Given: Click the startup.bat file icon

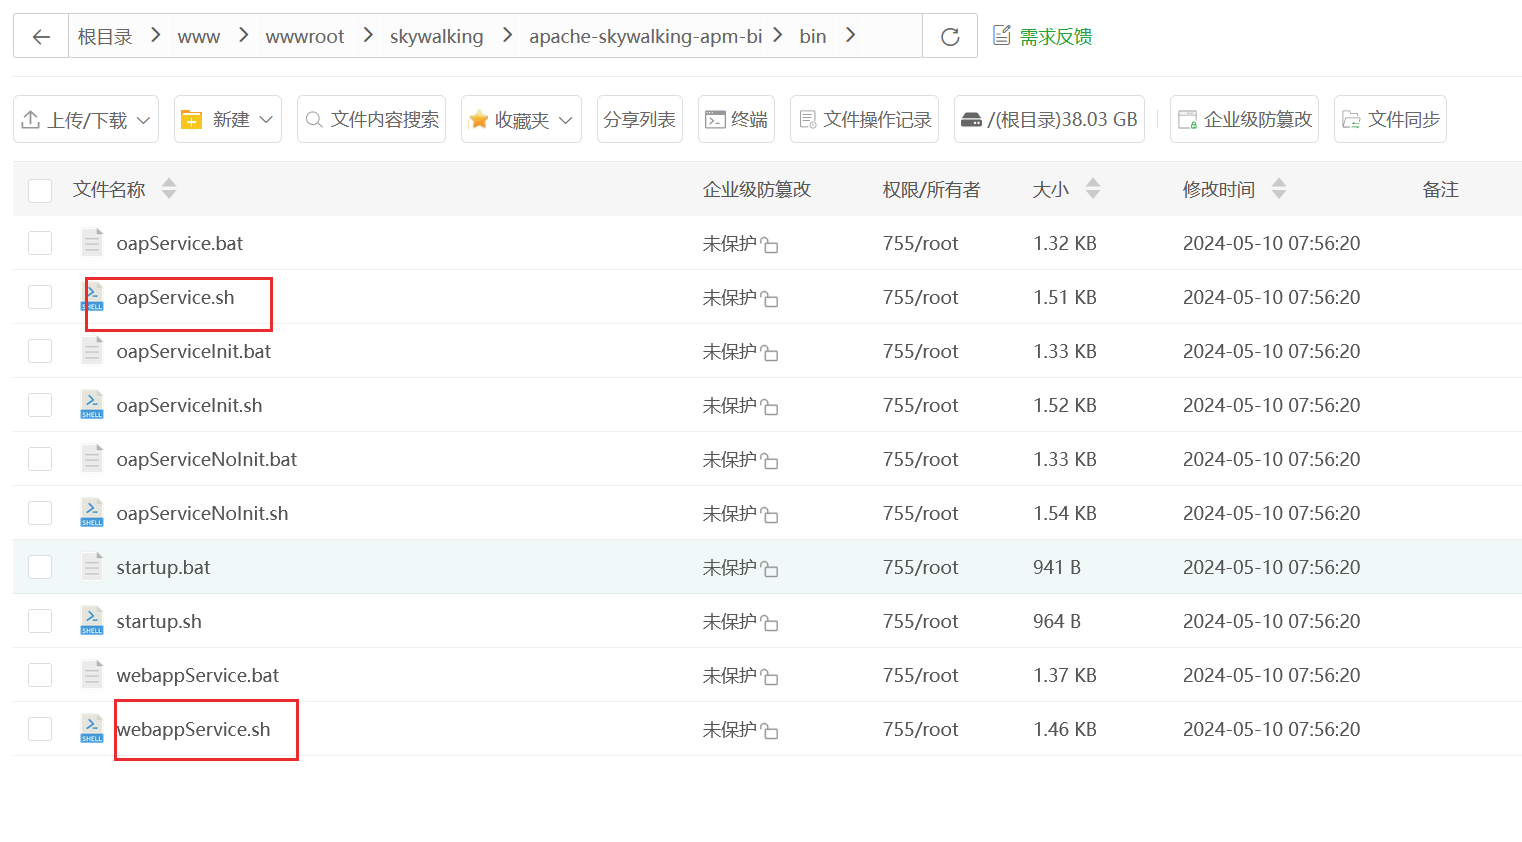Looking at the screenshot, I should pos(92,567).
